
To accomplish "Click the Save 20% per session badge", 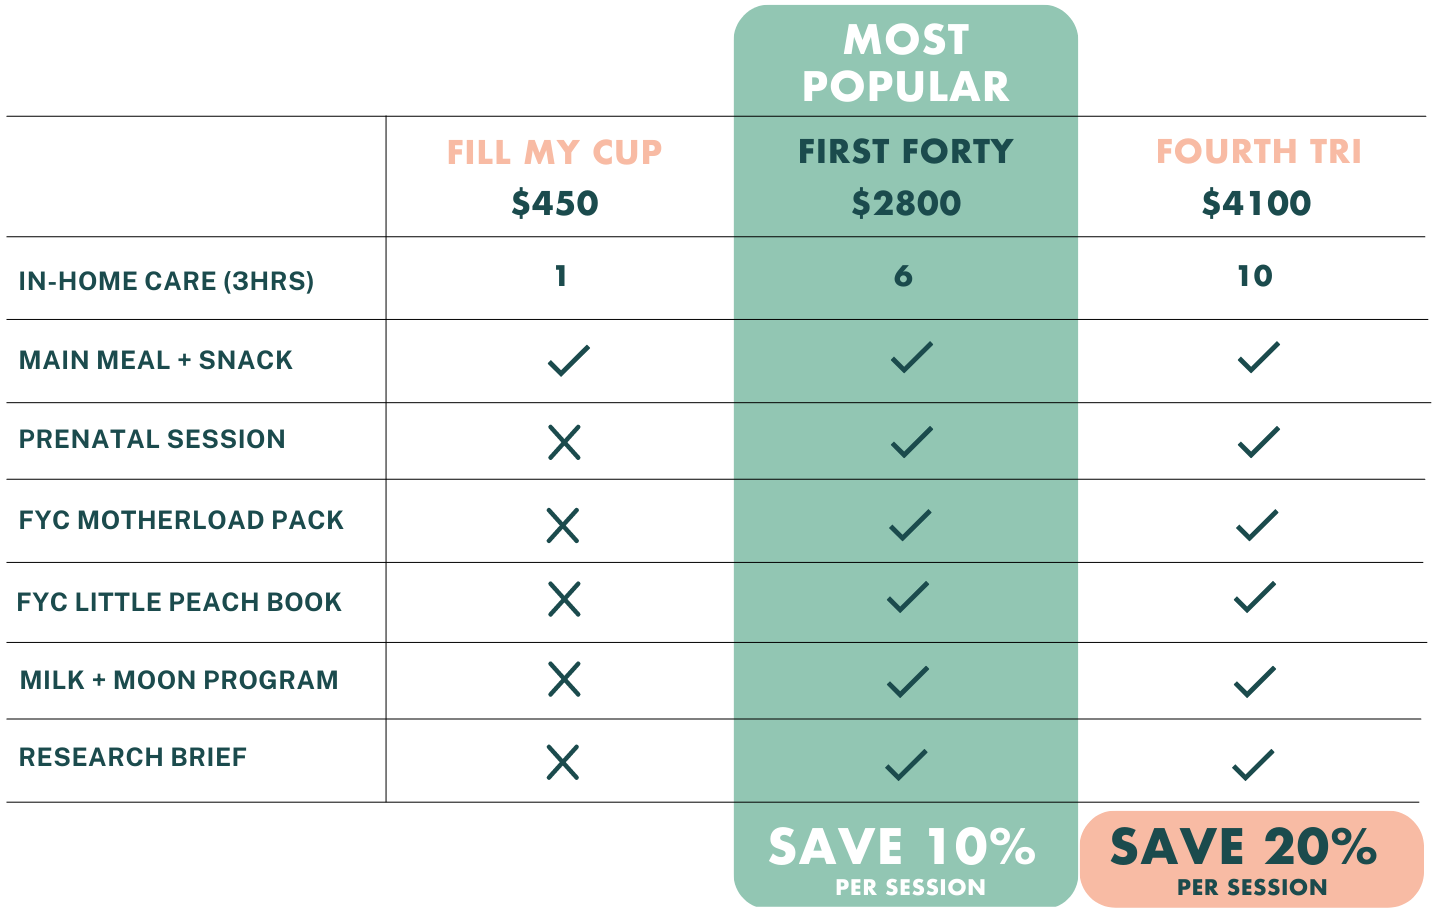I will (1251, 859).
